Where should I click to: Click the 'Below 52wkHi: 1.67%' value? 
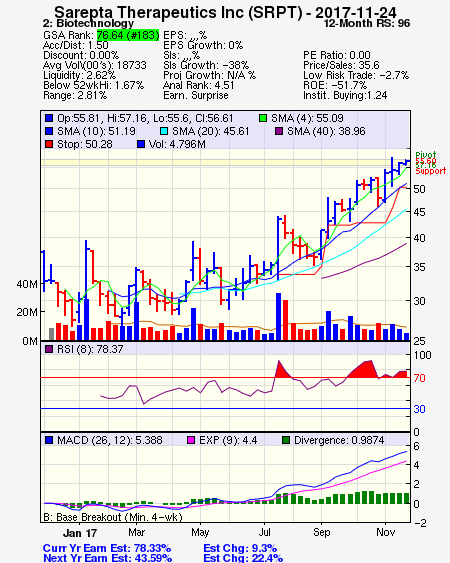point(93,85)
